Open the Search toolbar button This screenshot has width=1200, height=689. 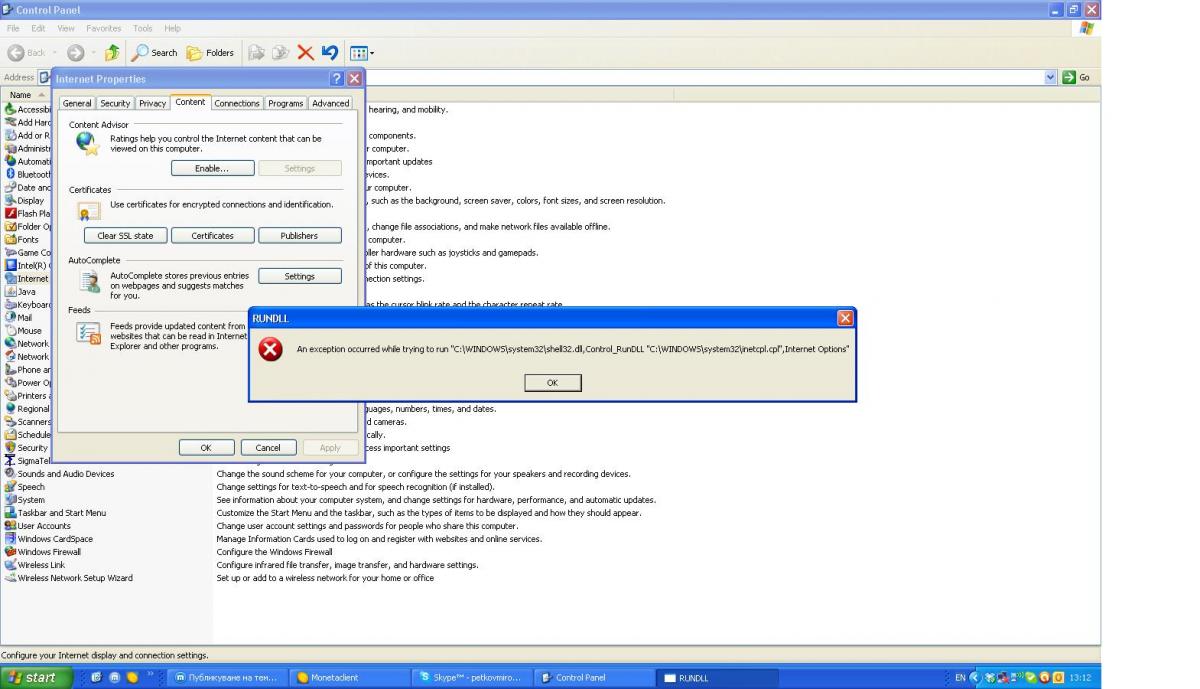point(156,53)
